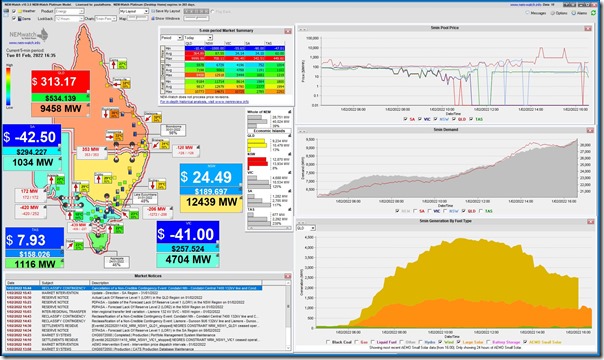The height and width of the screenshot is (360, 604).
Task: Select the RECLASSIFY CONTINGENCY highlighted notice row
Action: pos(134,288)
